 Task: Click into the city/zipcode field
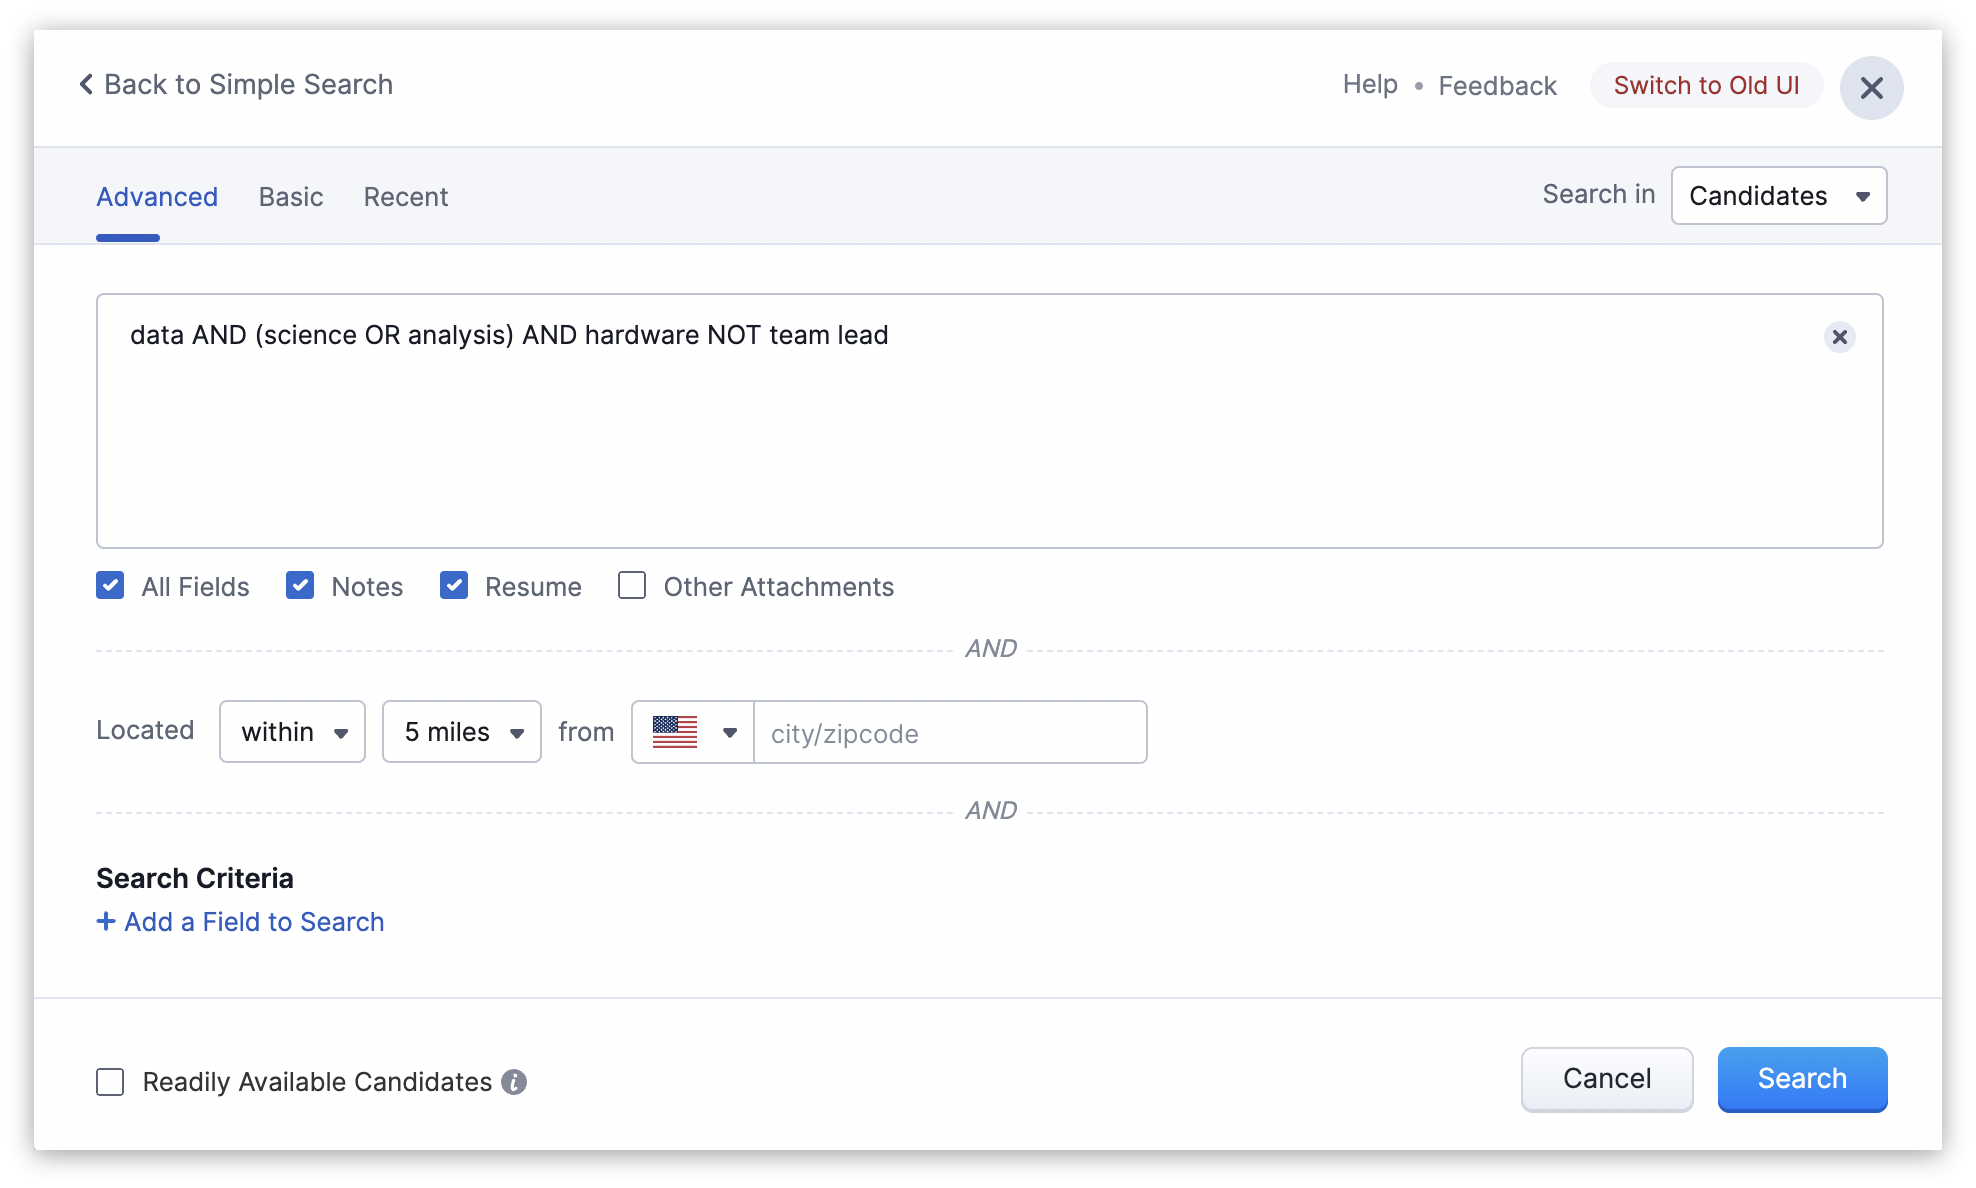point(948,733)
